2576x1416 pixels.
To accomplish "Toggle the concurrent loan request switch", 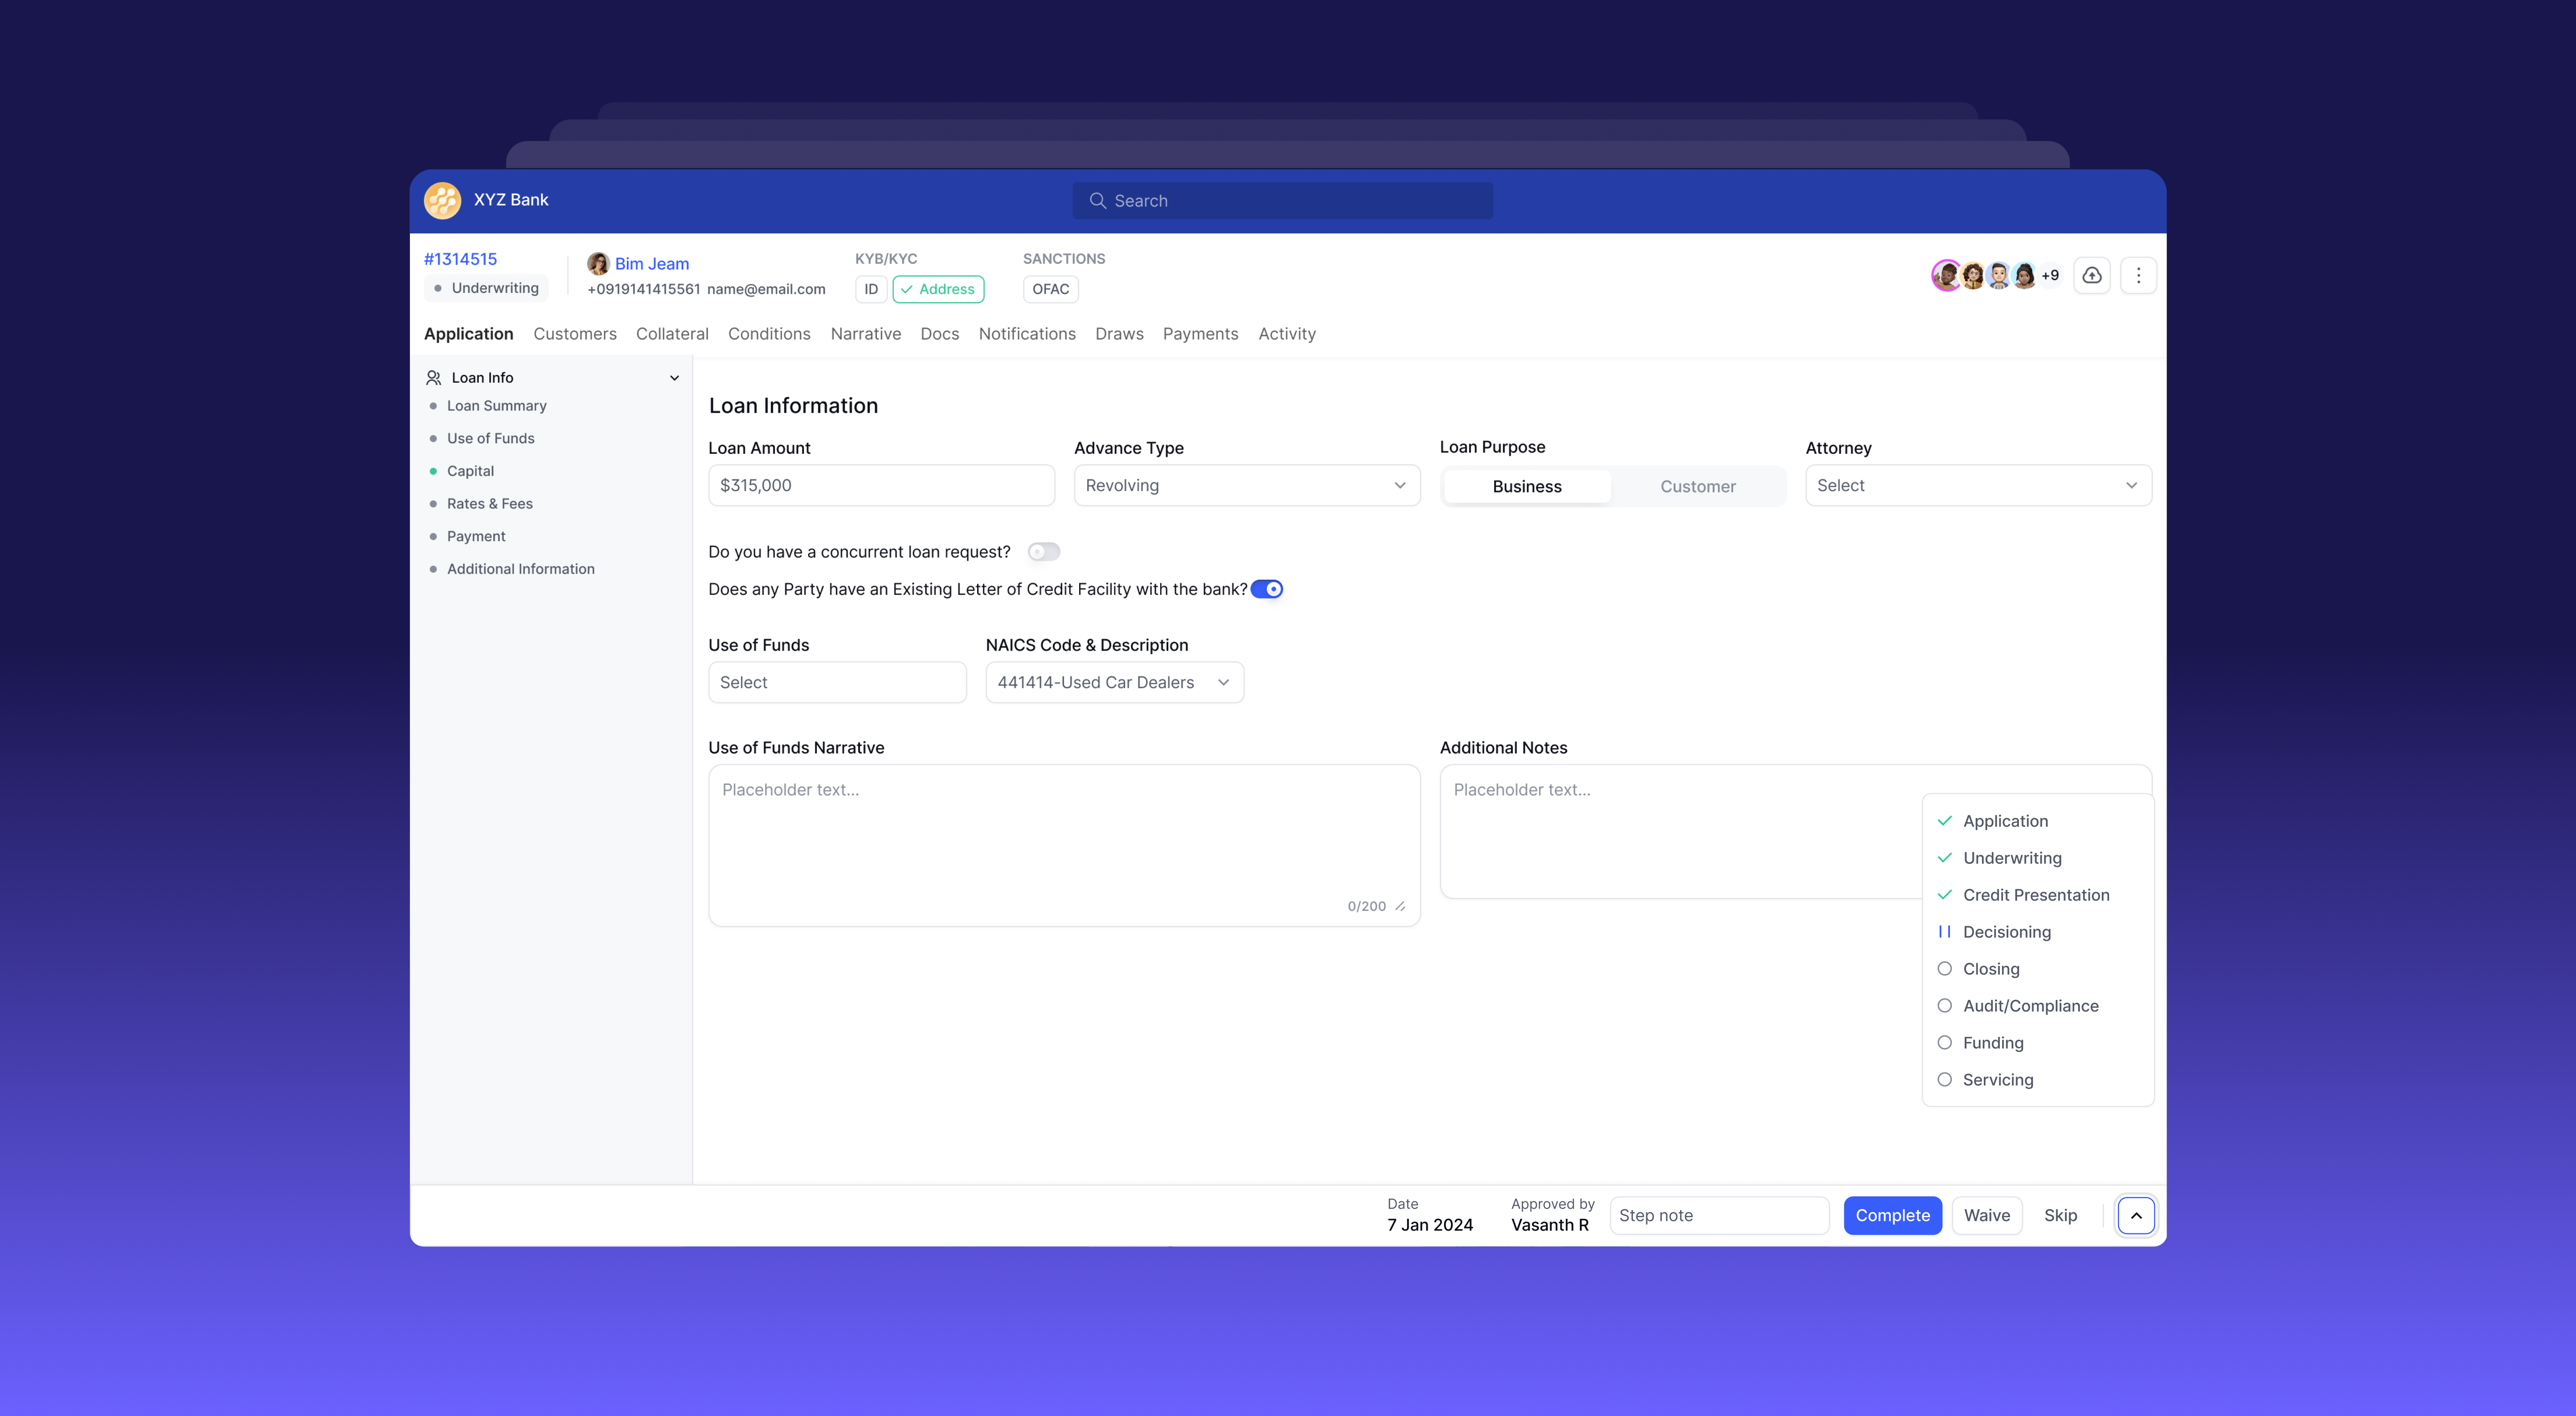I will tap(1044, 552).
